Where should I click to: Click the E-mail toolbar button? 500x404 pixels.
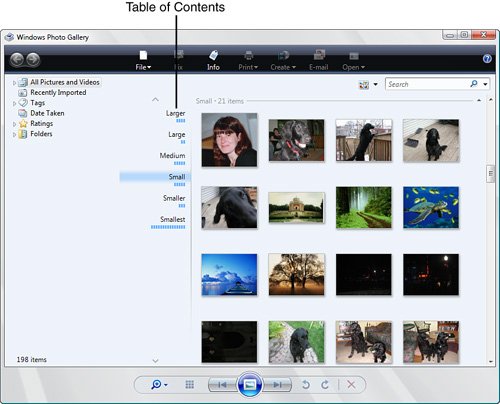click(x=319, y=60)
